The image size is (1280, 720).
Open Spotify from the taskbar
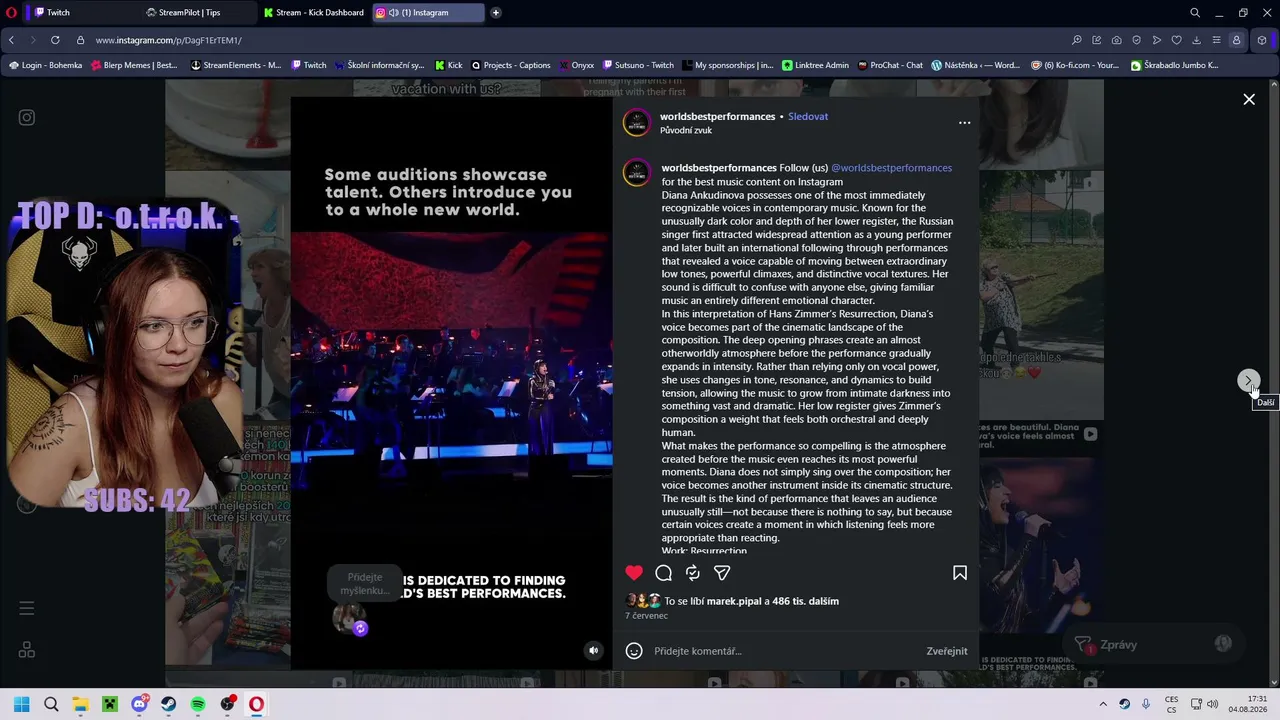[198, 704]
